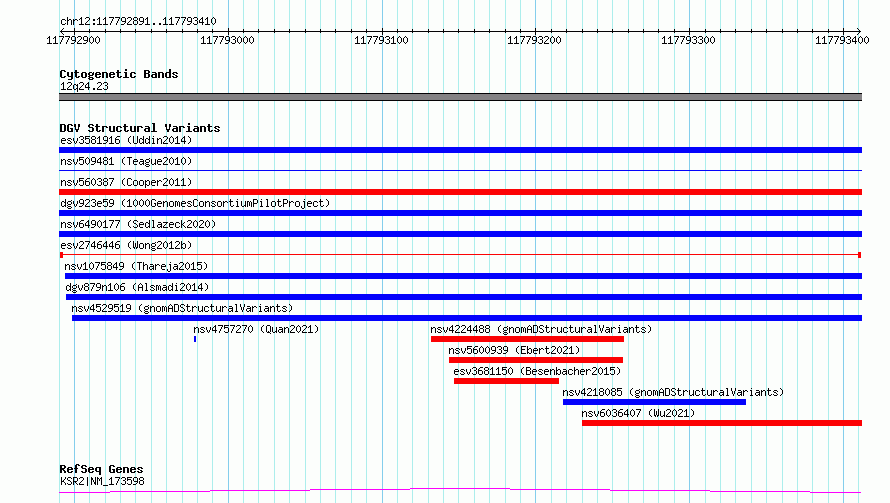This screenshot has height=503, width=890.
Task: Select the blue nsv4218085 variant bar
Action: pos(654,402)
